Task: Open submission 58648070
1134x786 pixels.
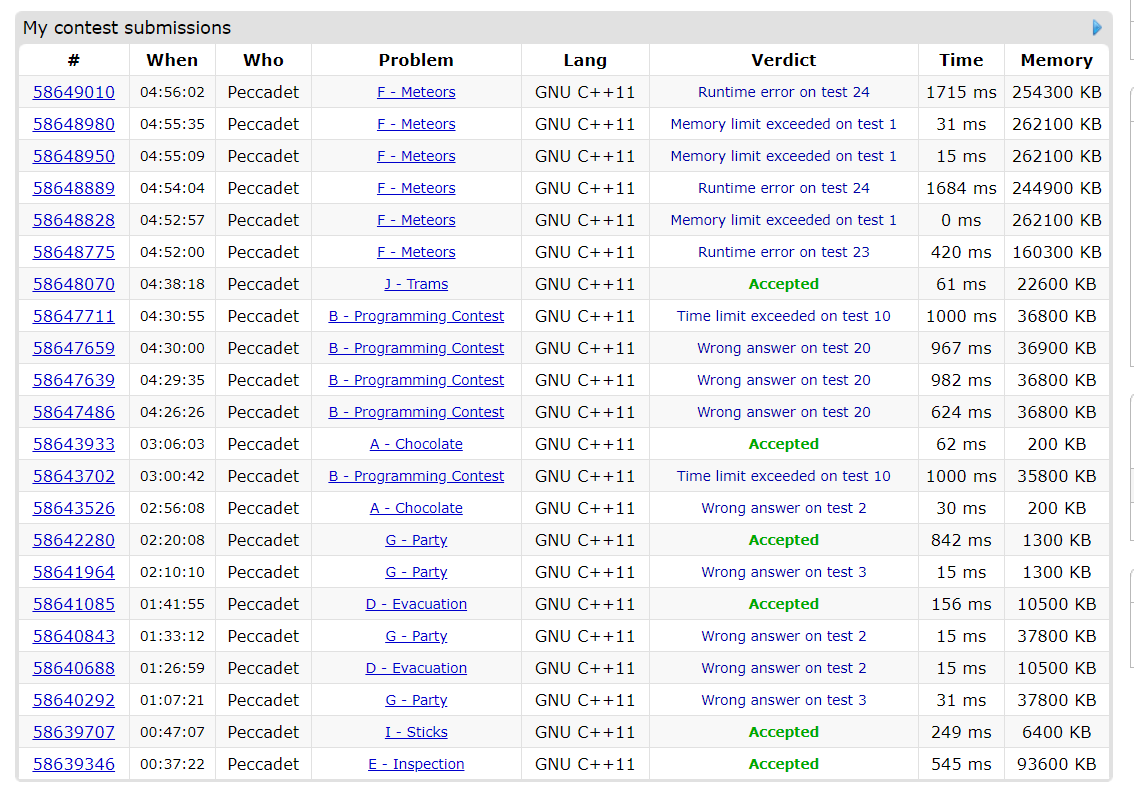Action: 73,284
